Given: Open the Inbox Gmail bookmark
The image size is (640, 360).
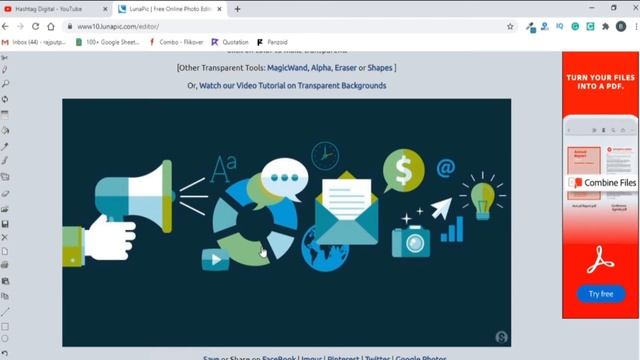Looking at the screenshot, I should (34, 42).
